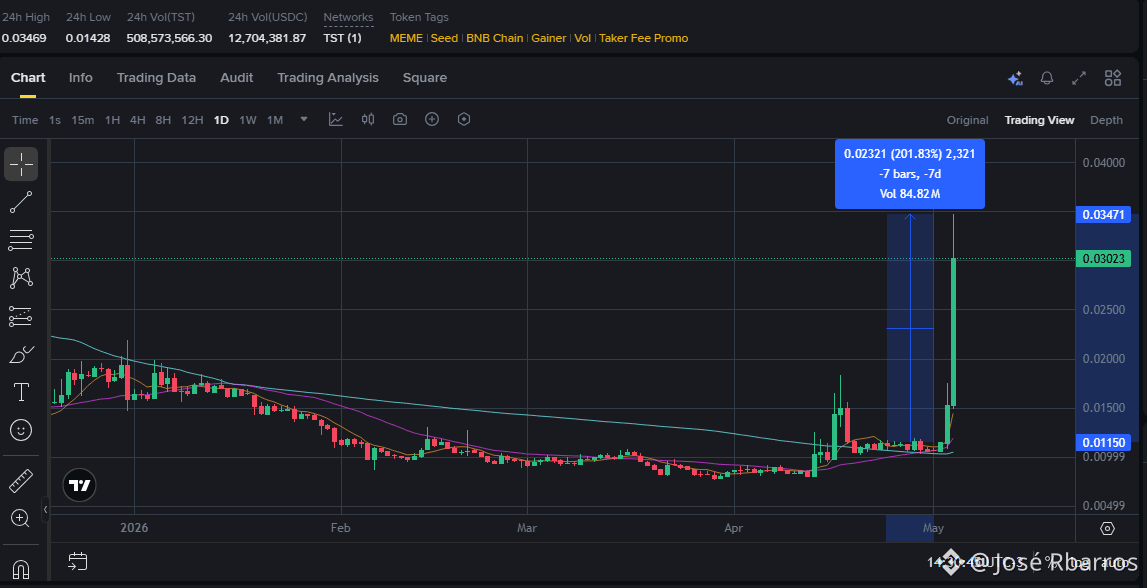
Task: Click the 24h Vol(USDC) value 12,704,381.87
Action: click(x=267, y=38)
